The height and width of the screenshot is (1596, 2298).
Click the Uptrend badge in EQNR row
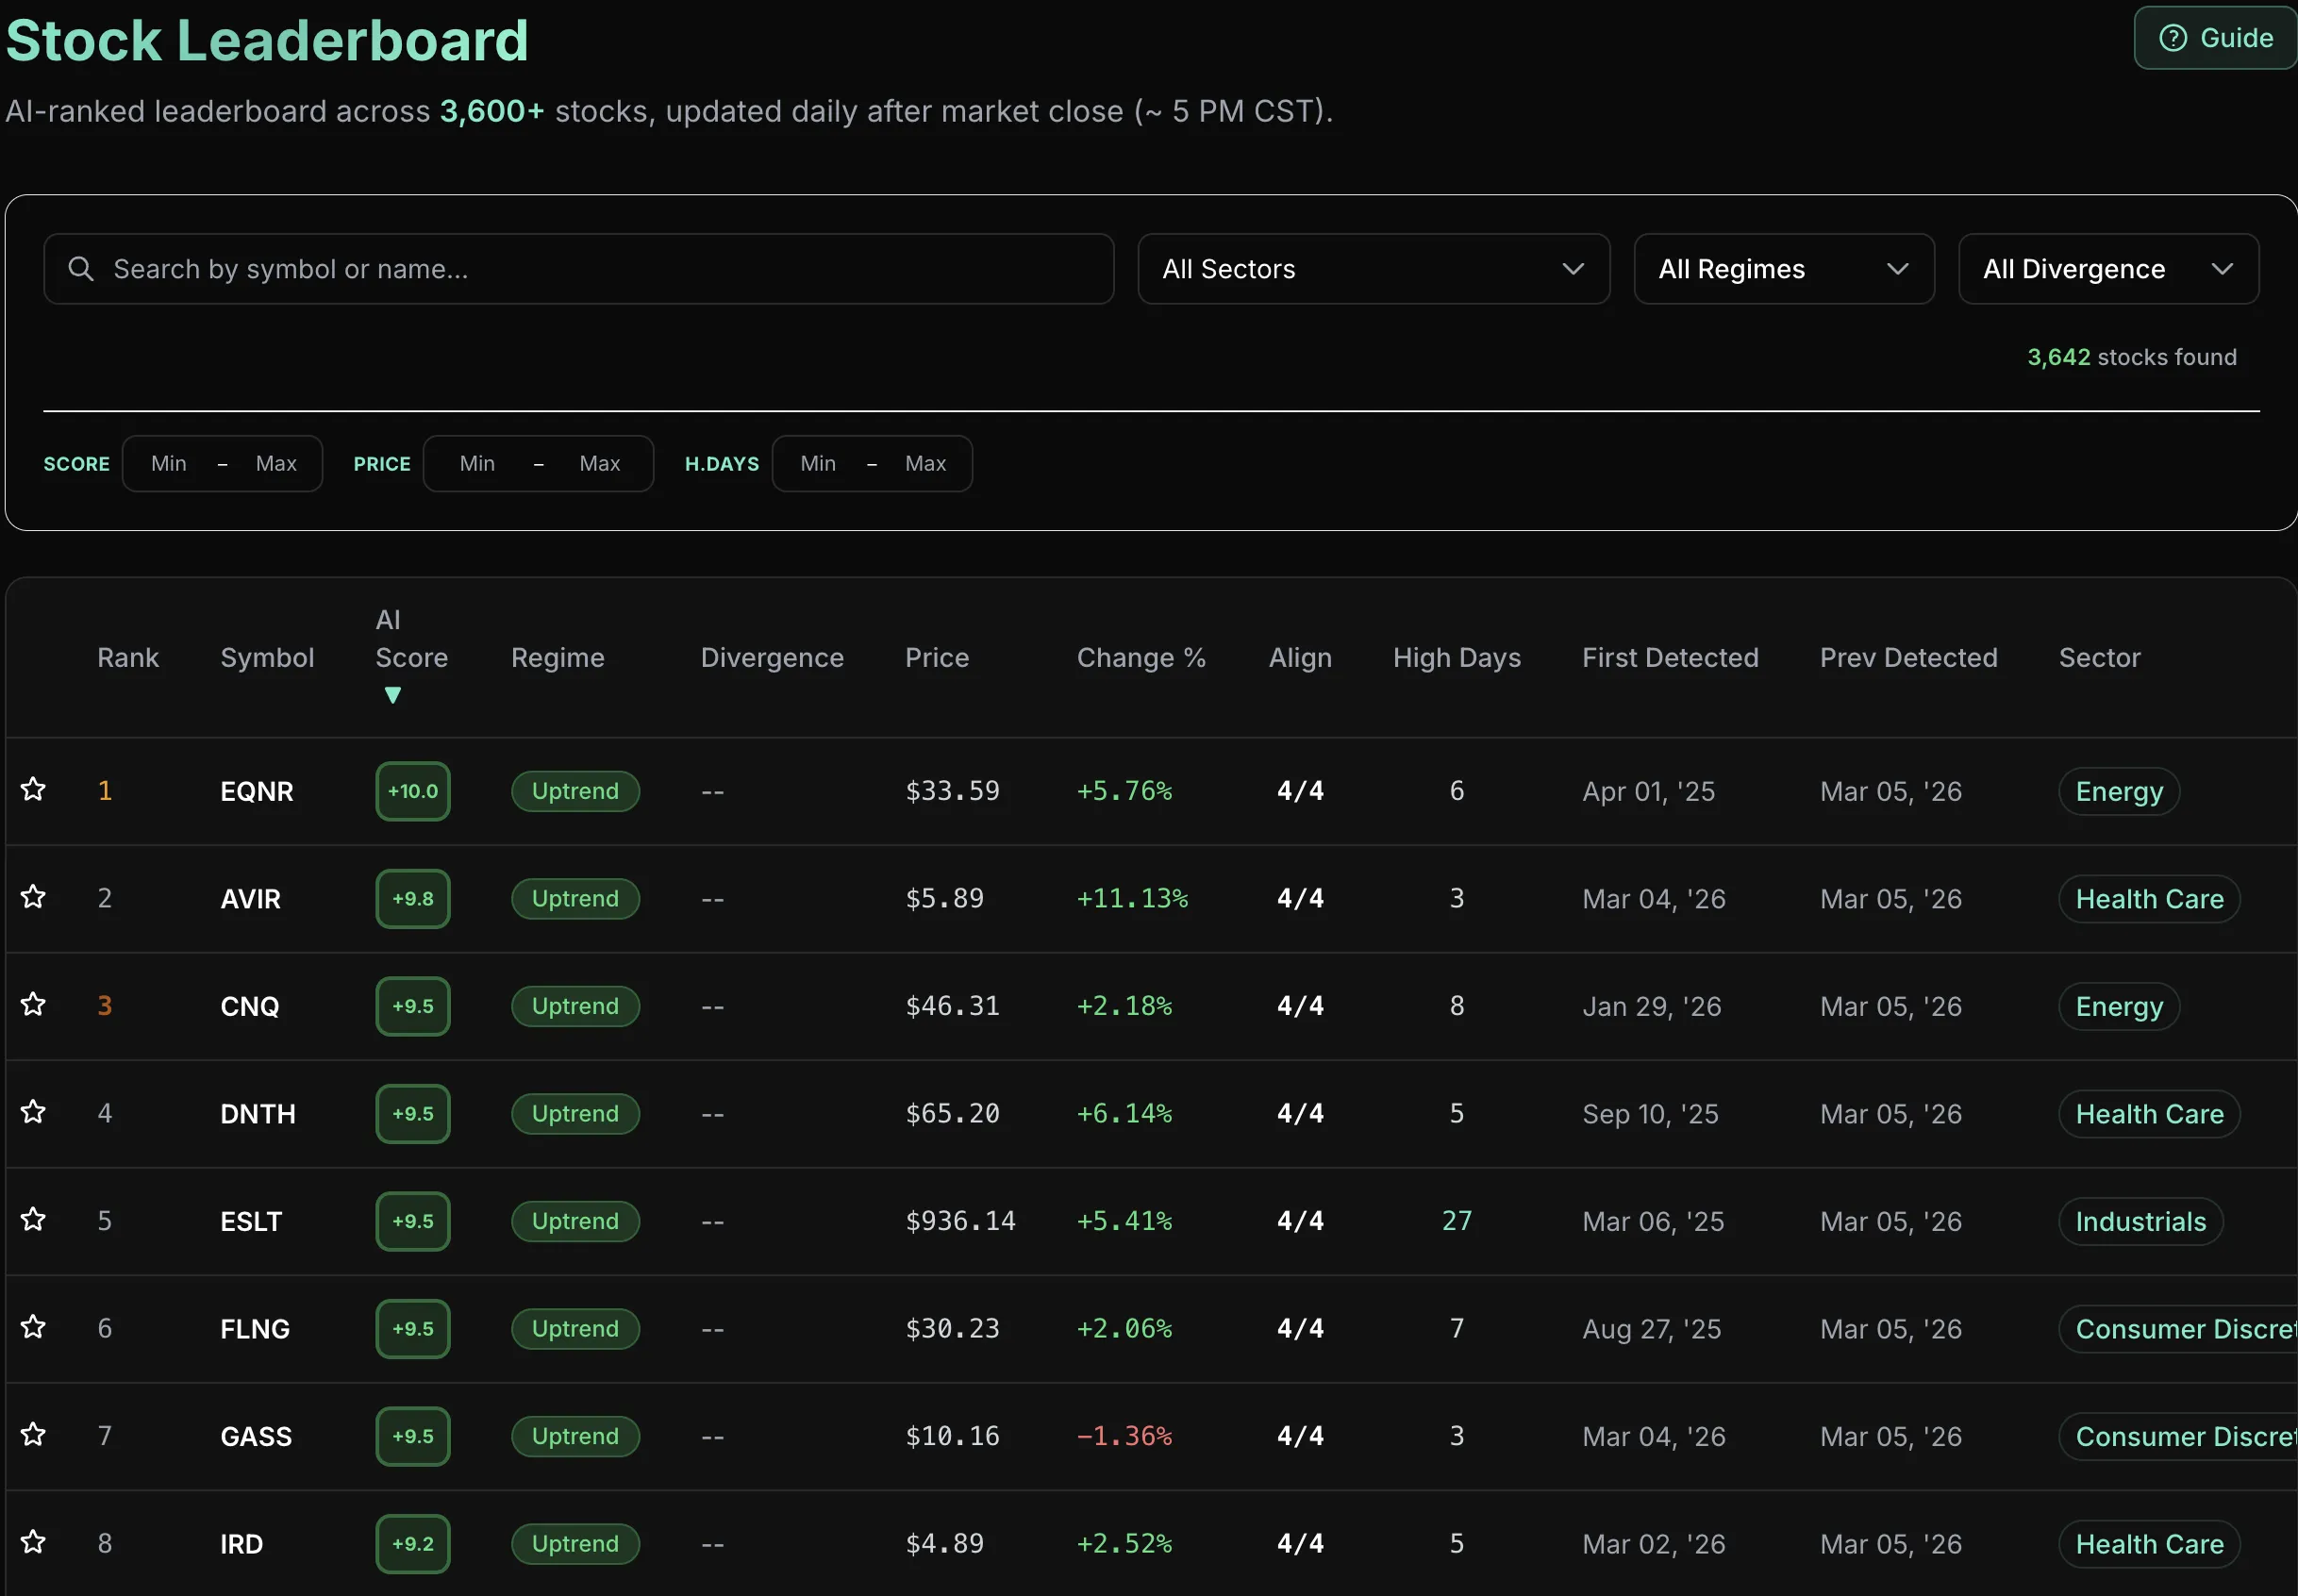(575, 791)
